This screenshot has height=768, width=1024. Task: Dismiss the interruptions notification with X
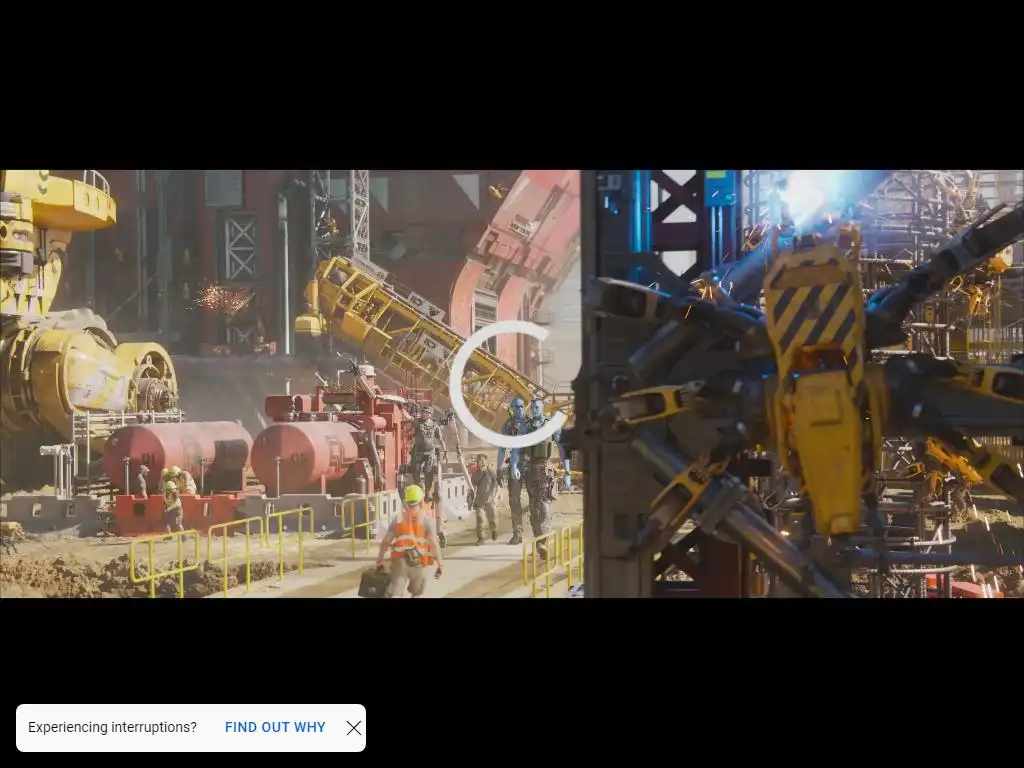(353, 728)
